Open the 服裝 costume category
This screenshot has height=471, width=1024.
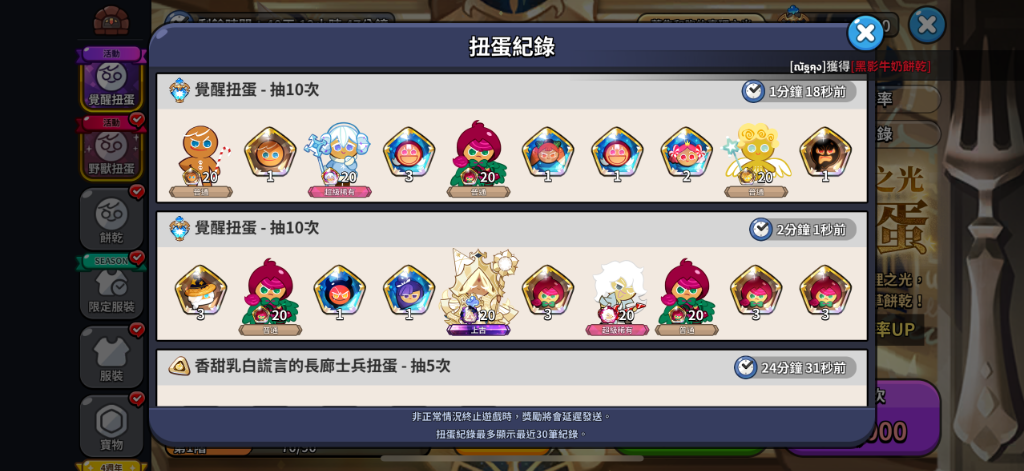pyautogui.click(x=111, y=357)
